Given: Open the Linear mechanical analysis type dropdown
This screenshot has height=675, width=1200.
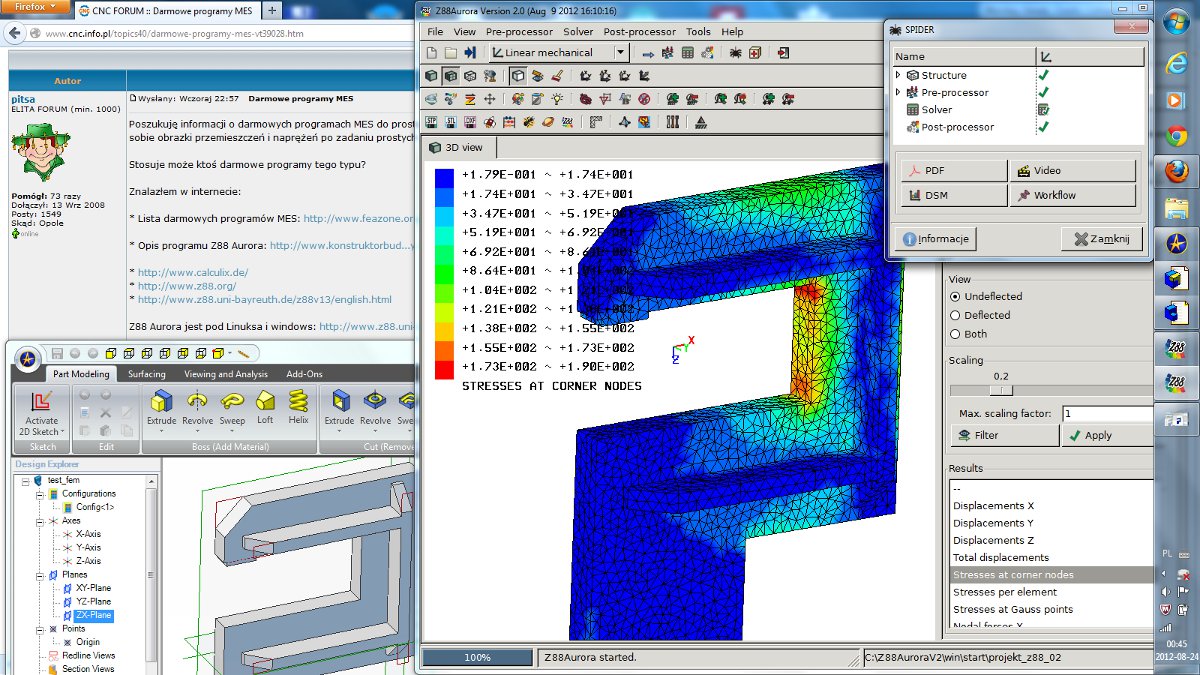Looking at the screenshot, I should pos(620,53).
